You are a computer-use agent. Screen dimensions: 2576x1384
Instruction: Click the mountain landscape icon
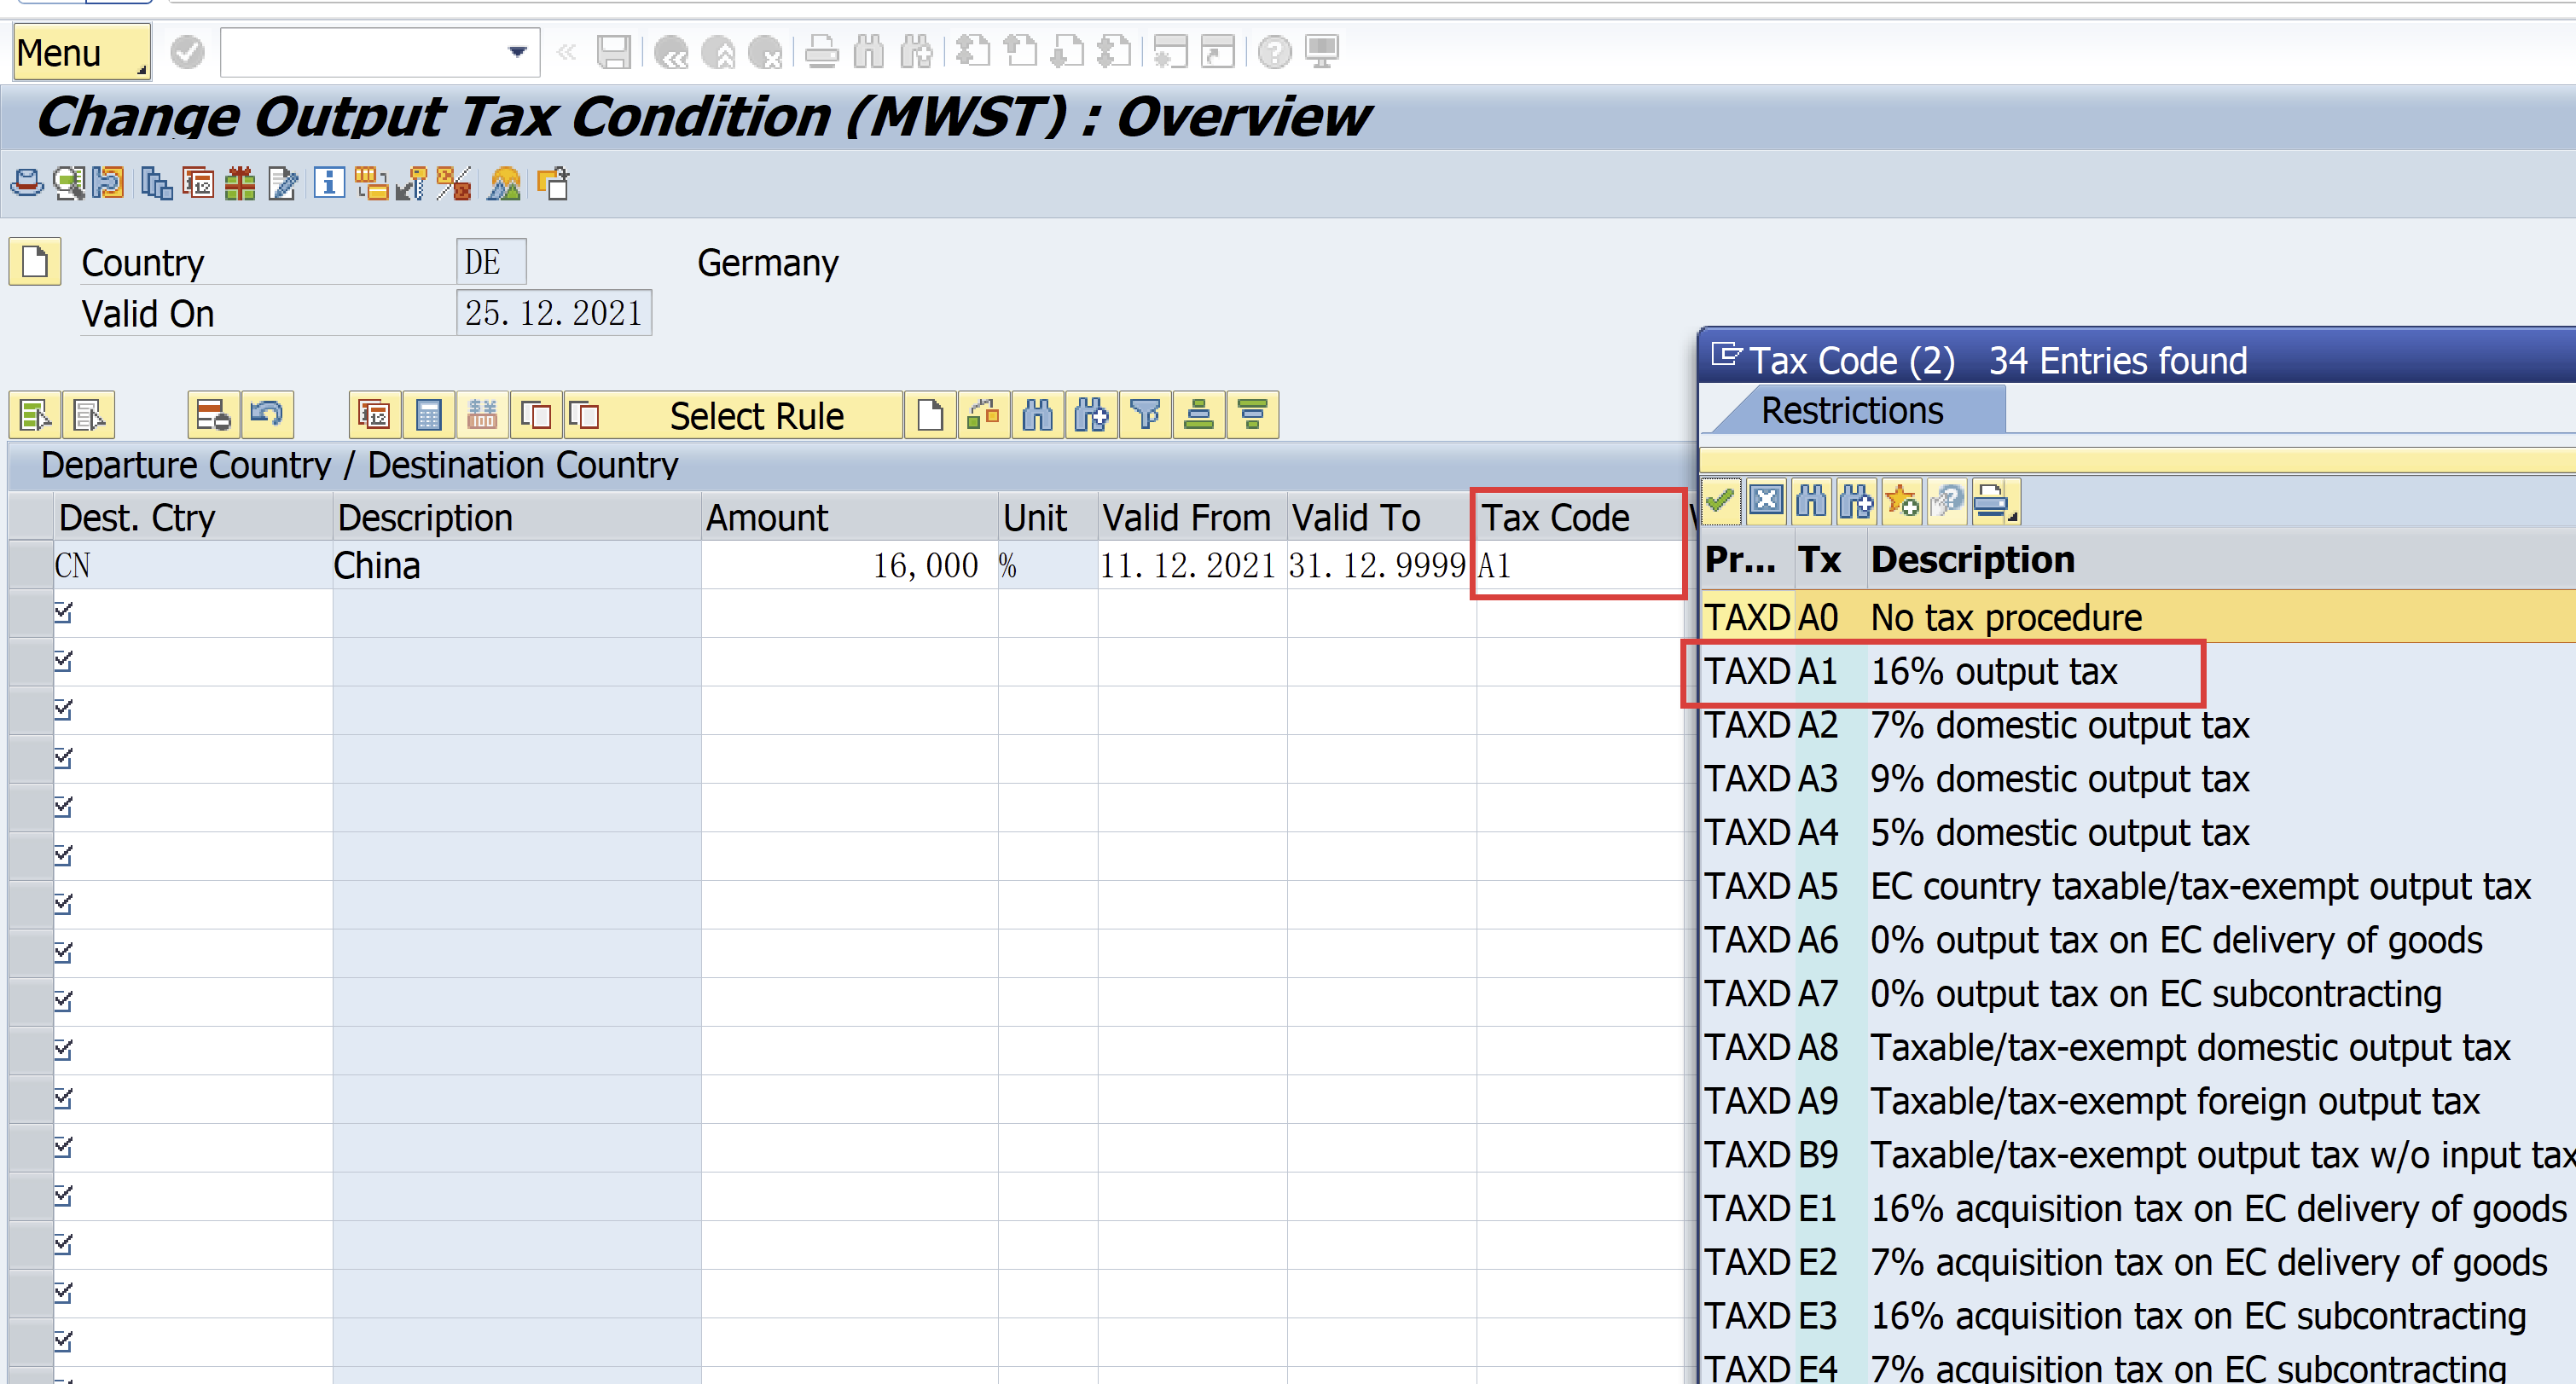pos(504,184)
